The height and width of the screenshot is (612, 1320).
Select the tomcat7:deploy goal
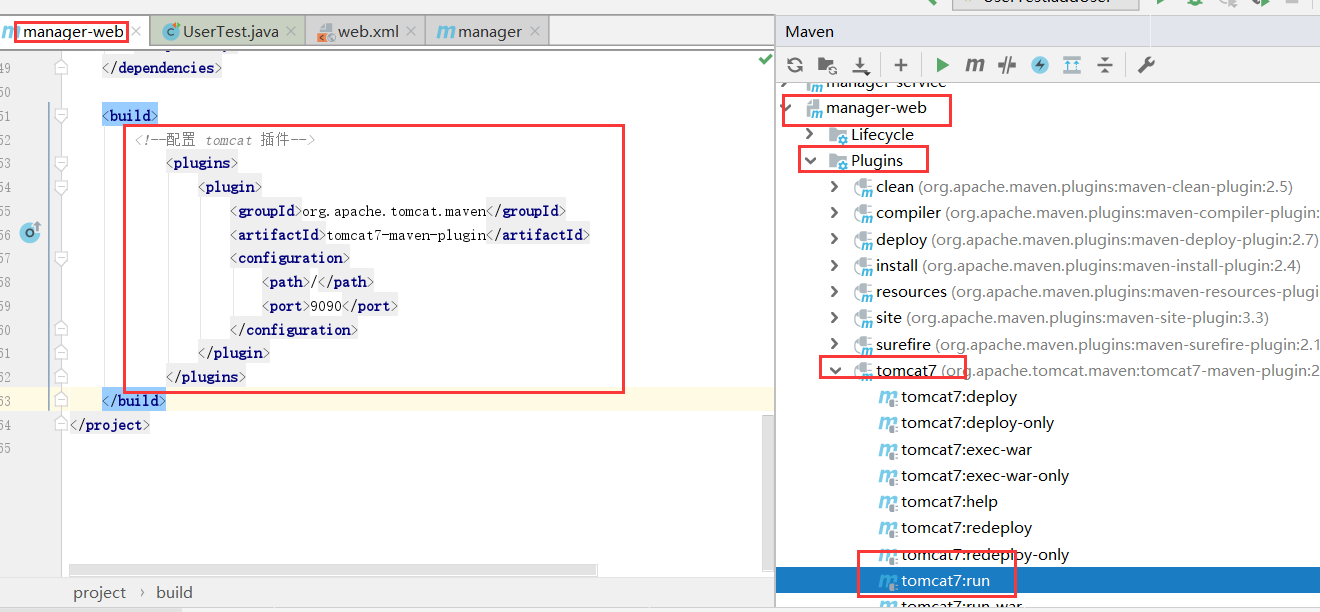pos(959,396)
